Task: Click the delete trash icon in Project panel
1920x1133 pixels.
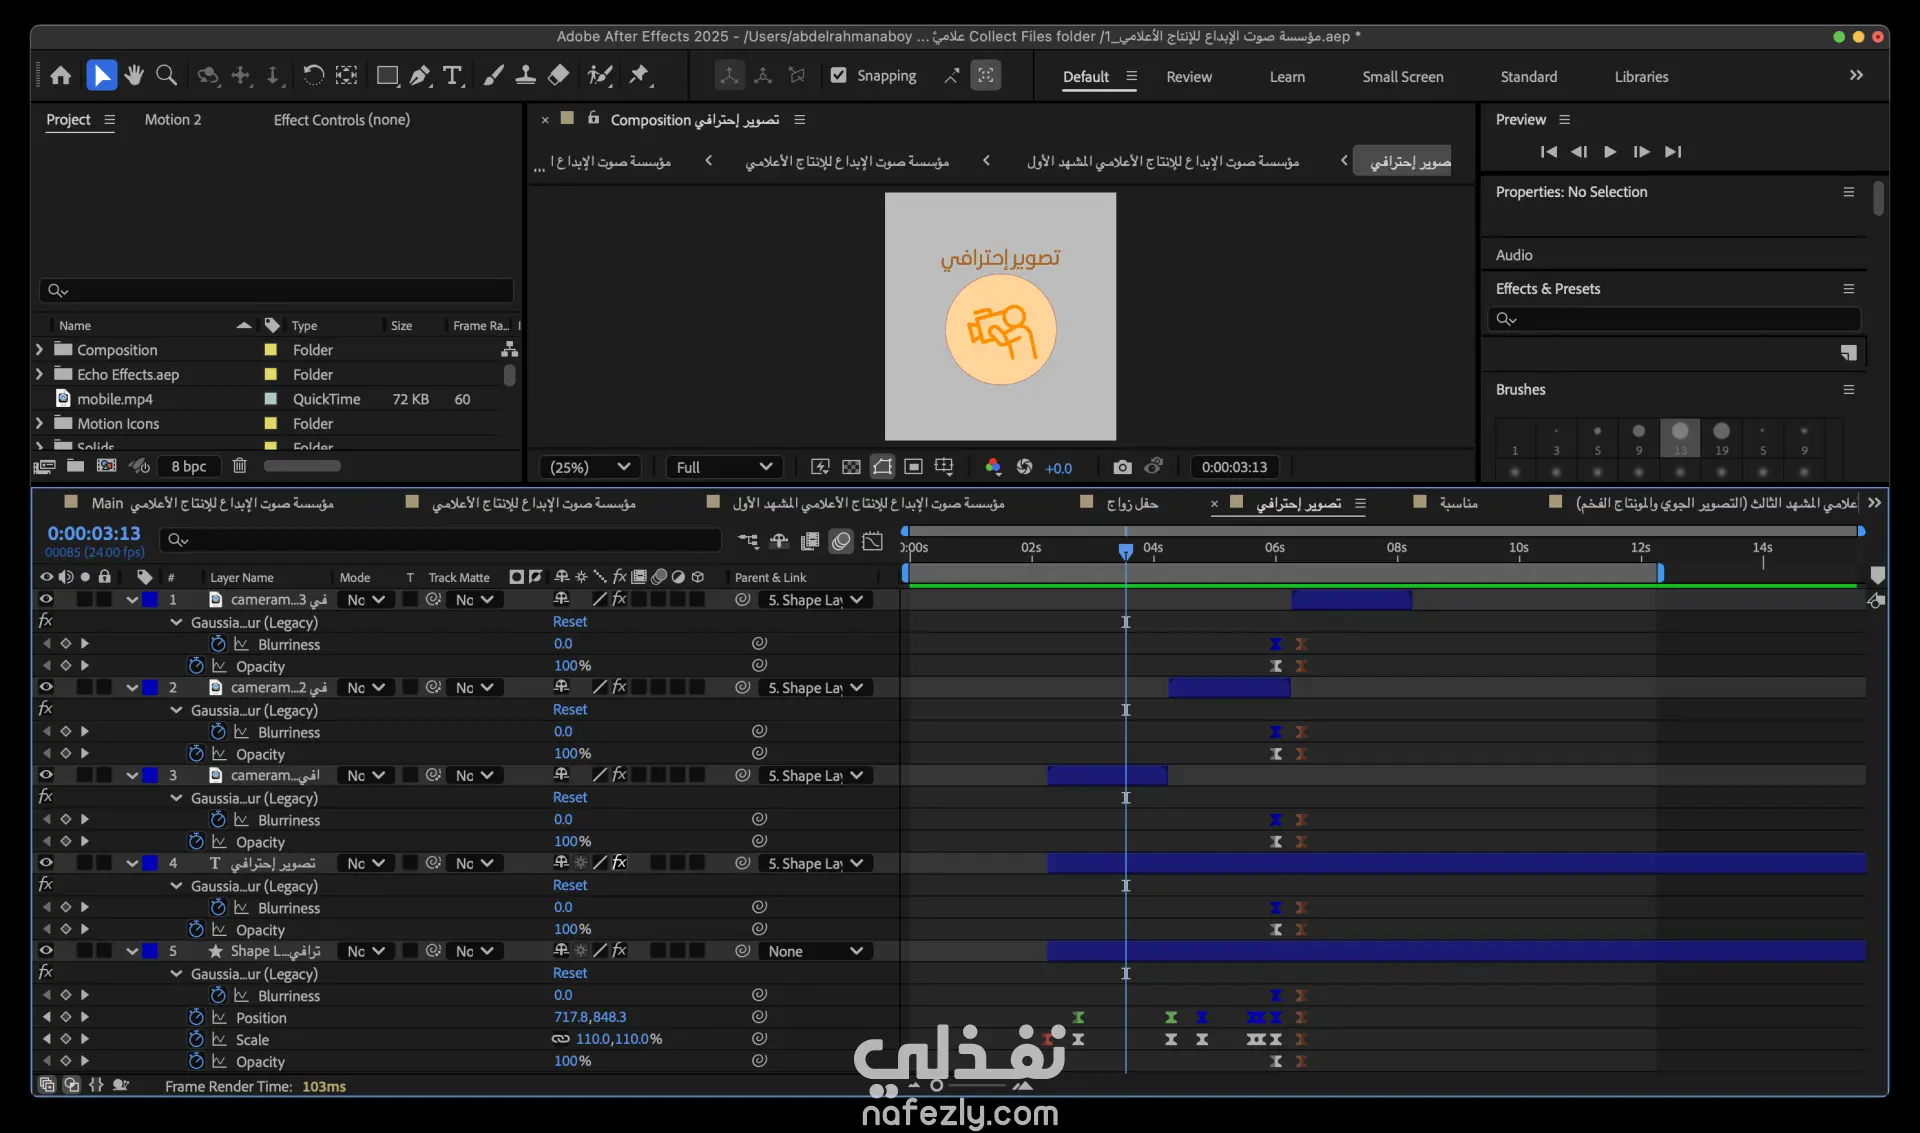Action: pyautogui.click(x=239, y=466)
